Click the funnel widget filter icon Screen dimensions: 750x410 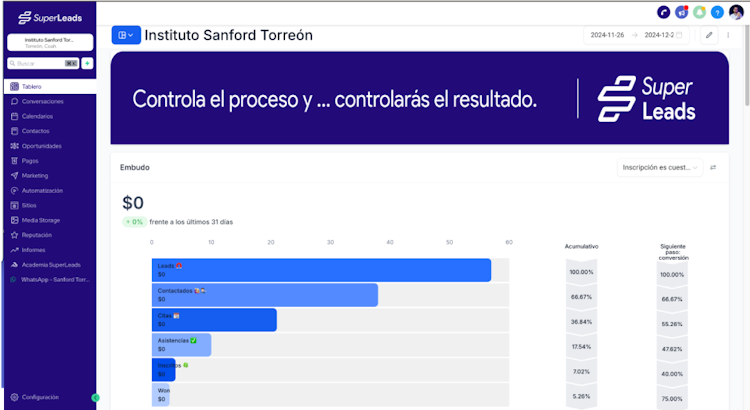pos(713,167)
